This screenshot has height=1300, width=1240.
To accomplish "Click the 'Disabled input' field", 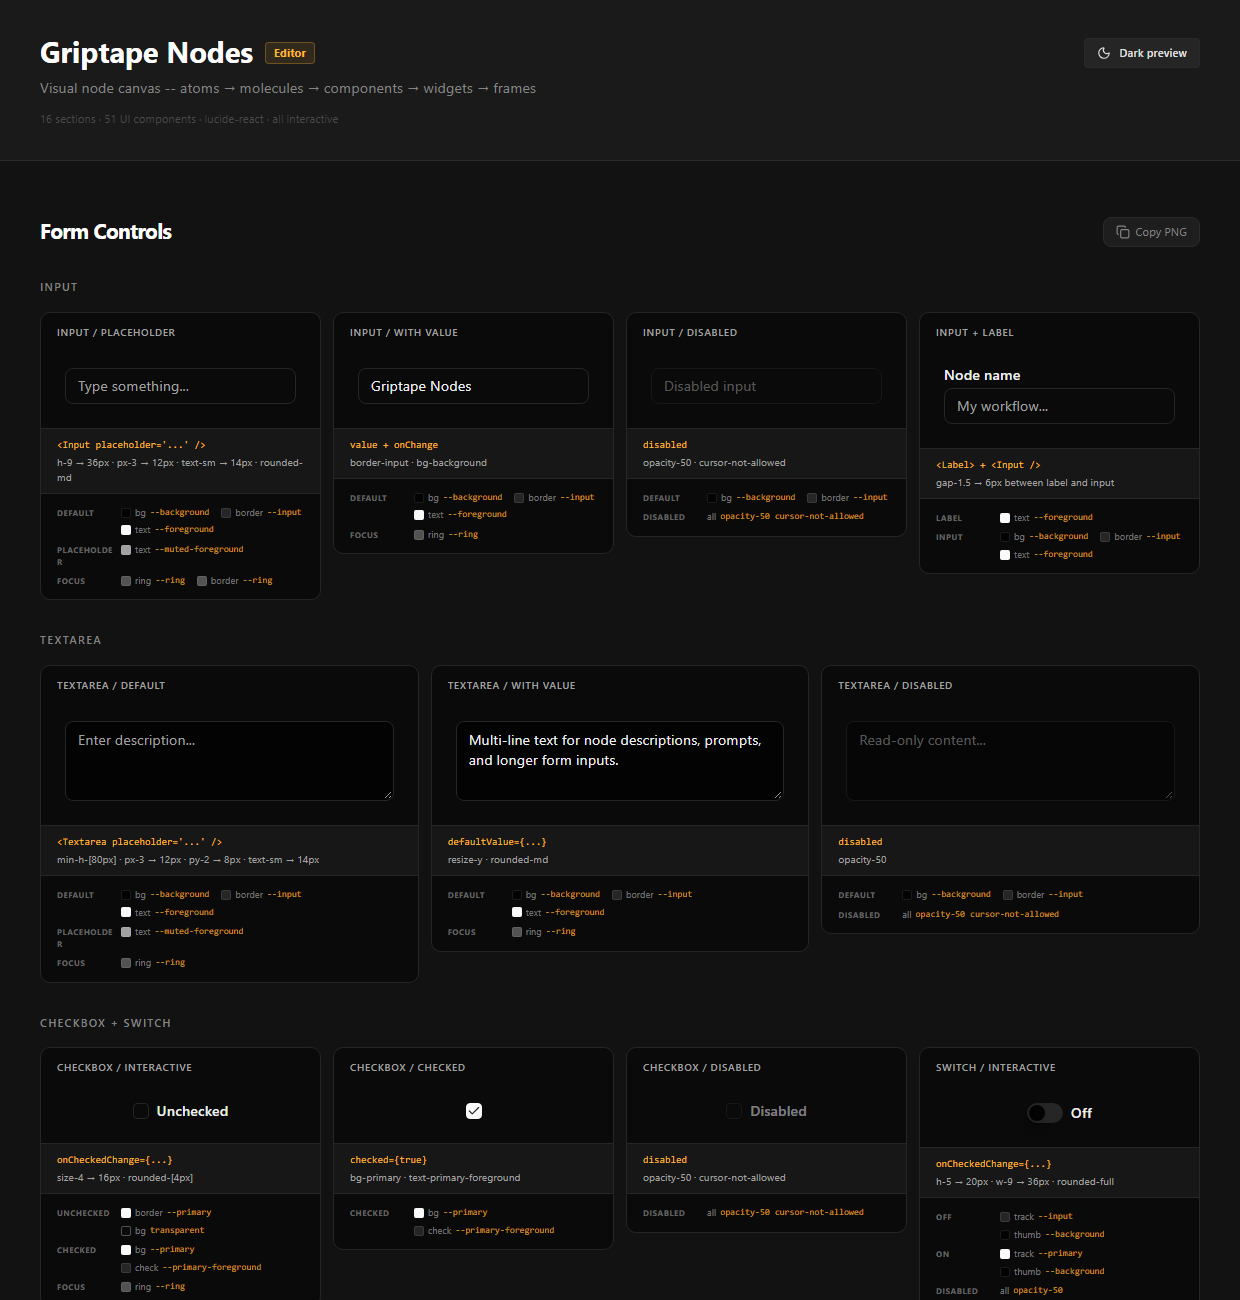I will tap(766, 386).
